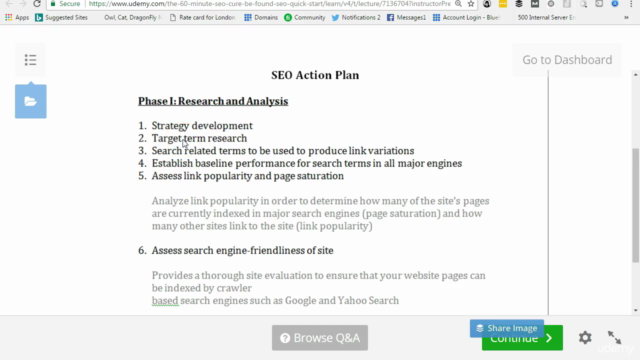Click Browse Q&A button
Image resolution: width=640 pixels, height=360 pixels.
point(320,338)
